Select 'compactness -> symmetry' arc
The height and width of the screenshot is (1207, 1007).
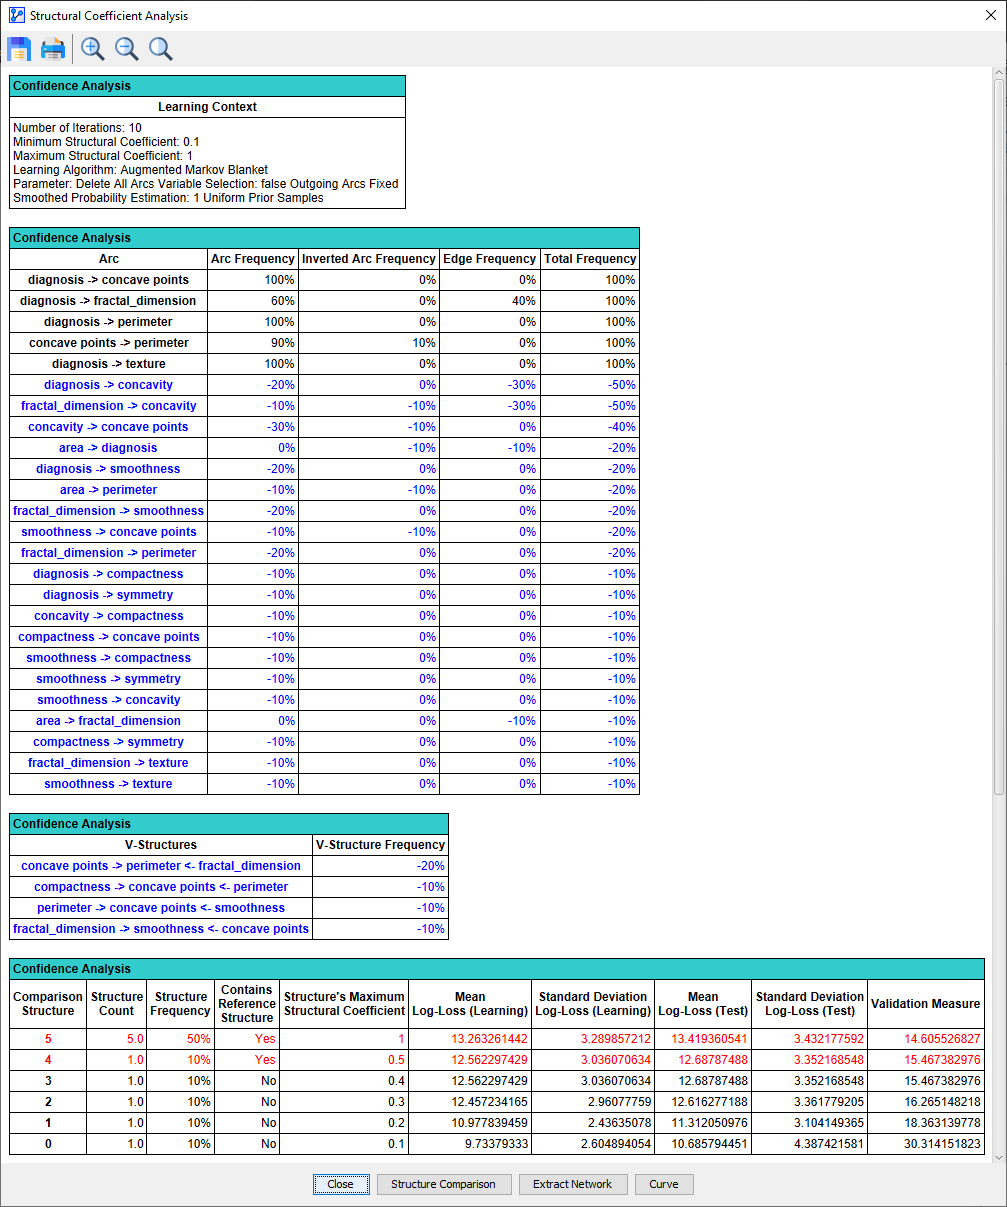coord(108,742)
